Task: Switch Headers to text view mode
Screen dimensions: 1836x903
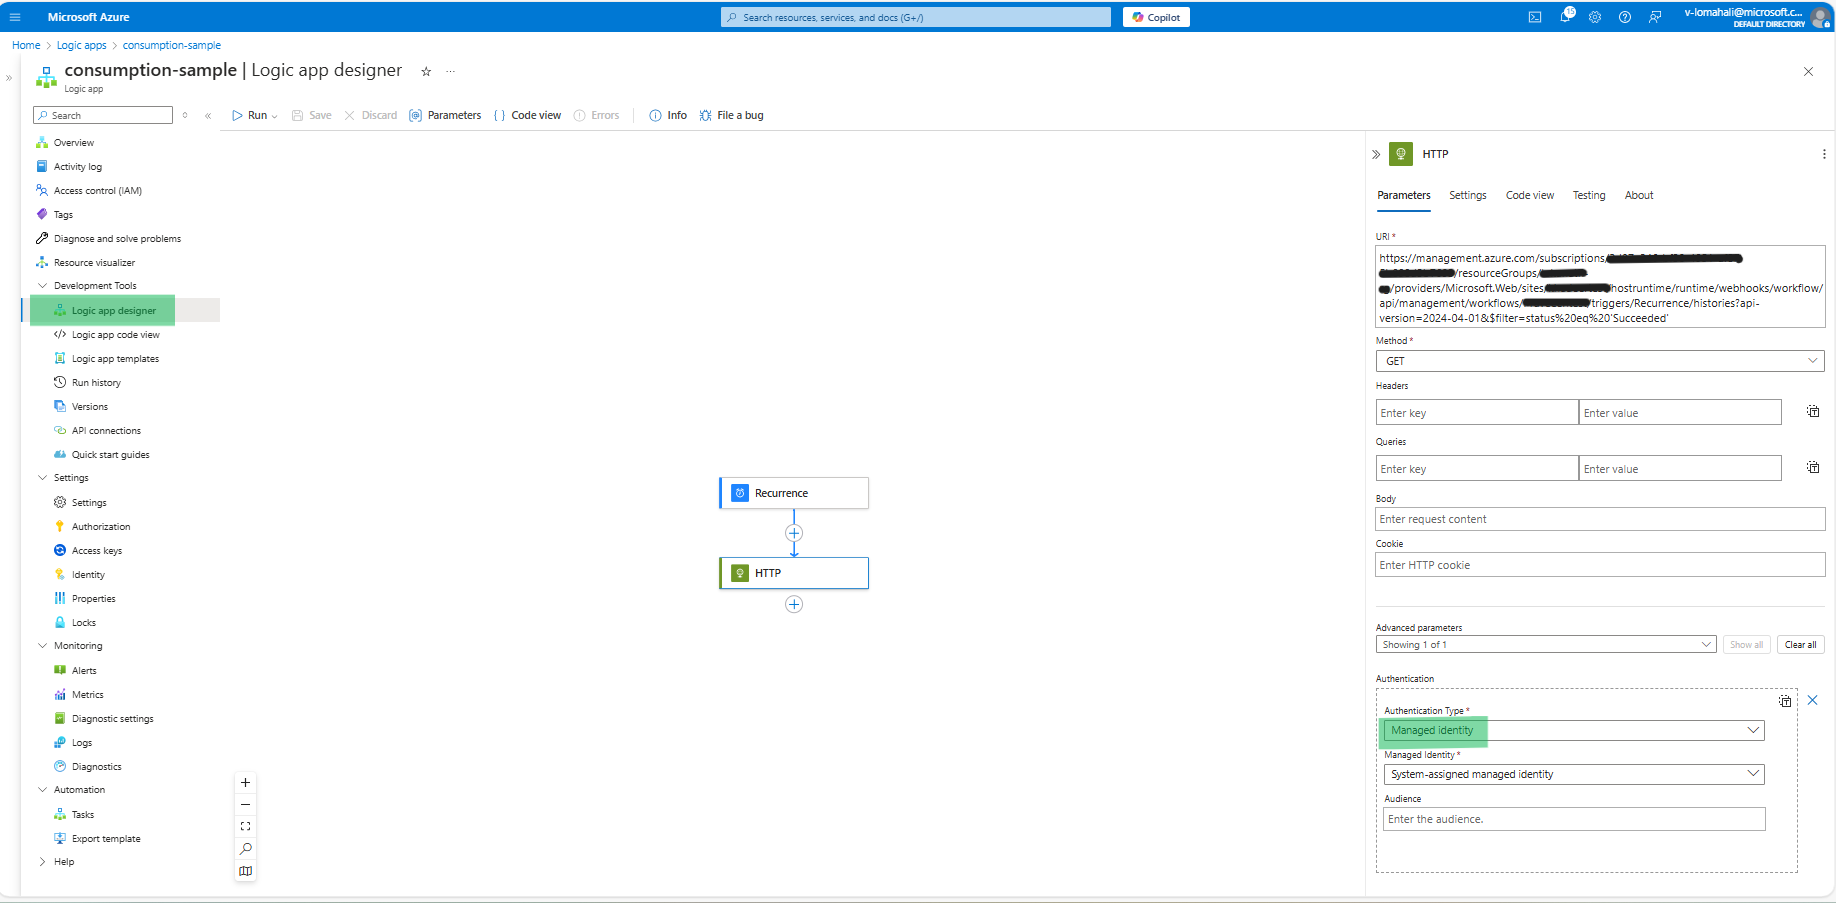Action: [x=1813, y=411]
